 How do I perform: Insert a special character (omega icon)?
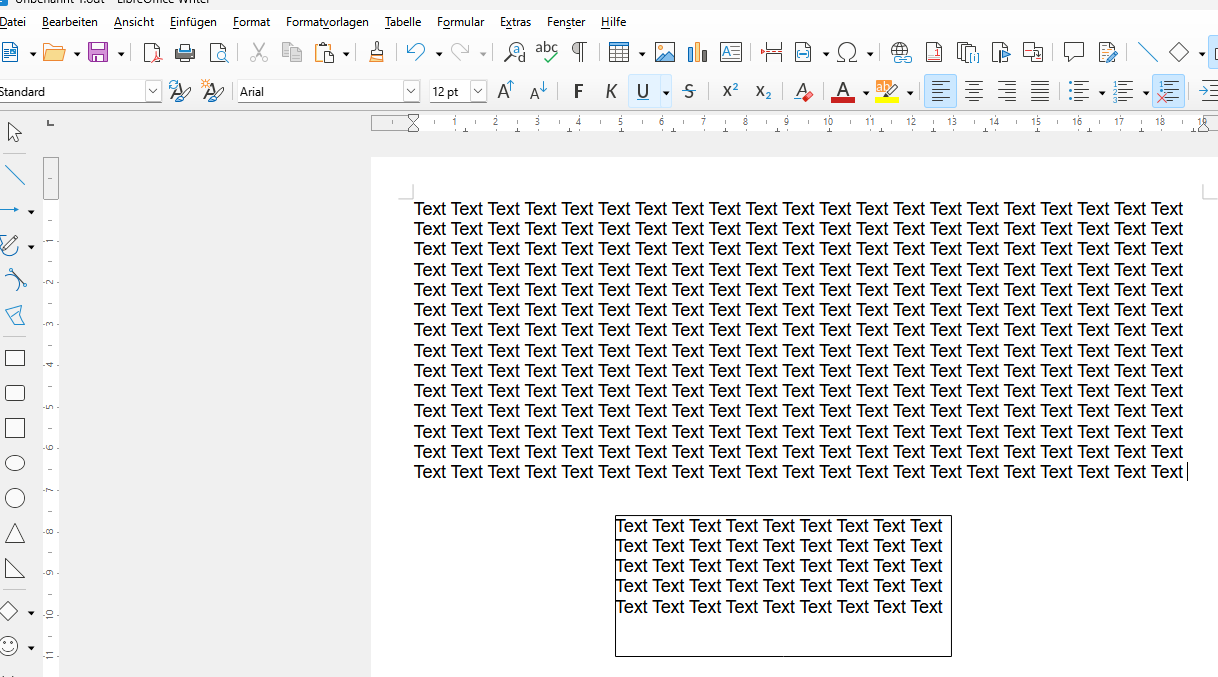[847, 52]
